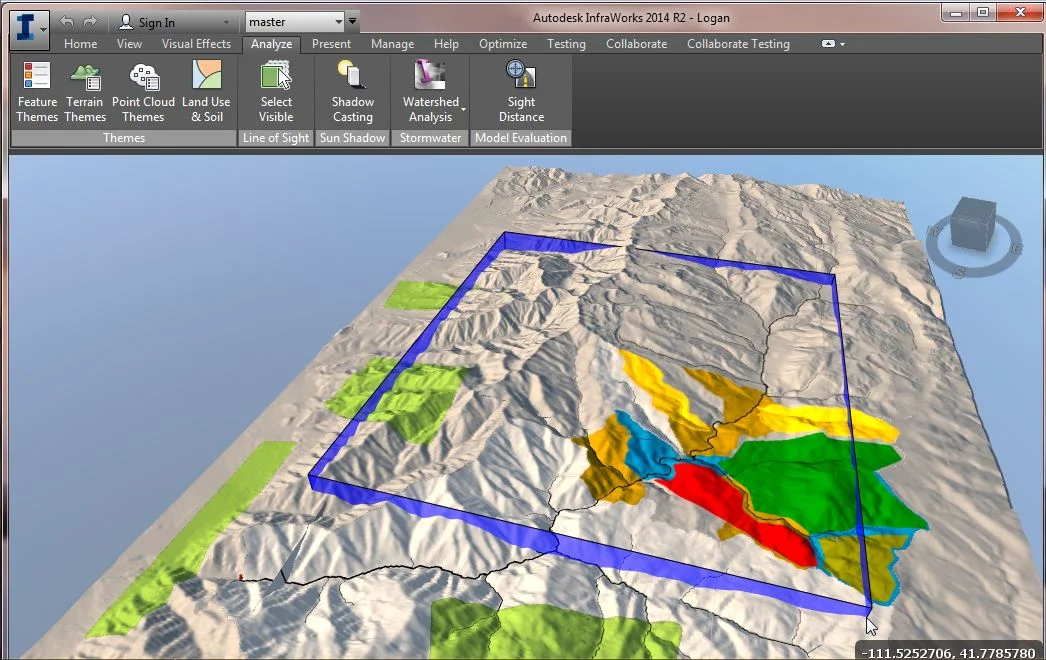Open Feature Themes tool

pos(37,92)
